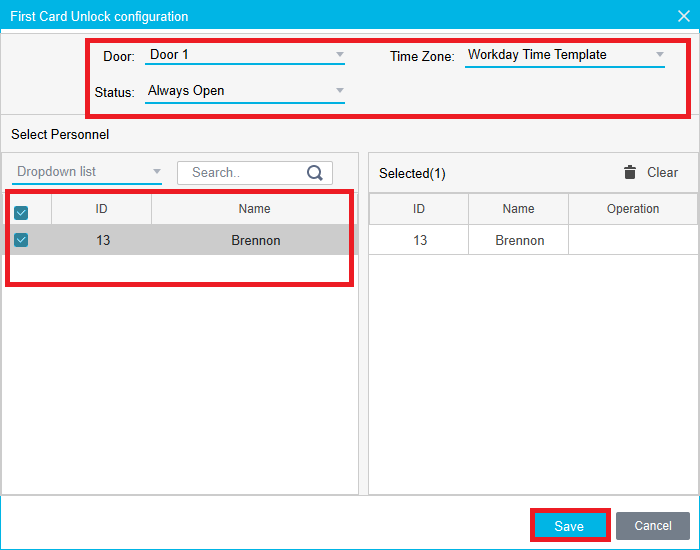This screenshot has width=700, height=550.
Task: Select the Brennon row in the left table
Action: (255, 240)
